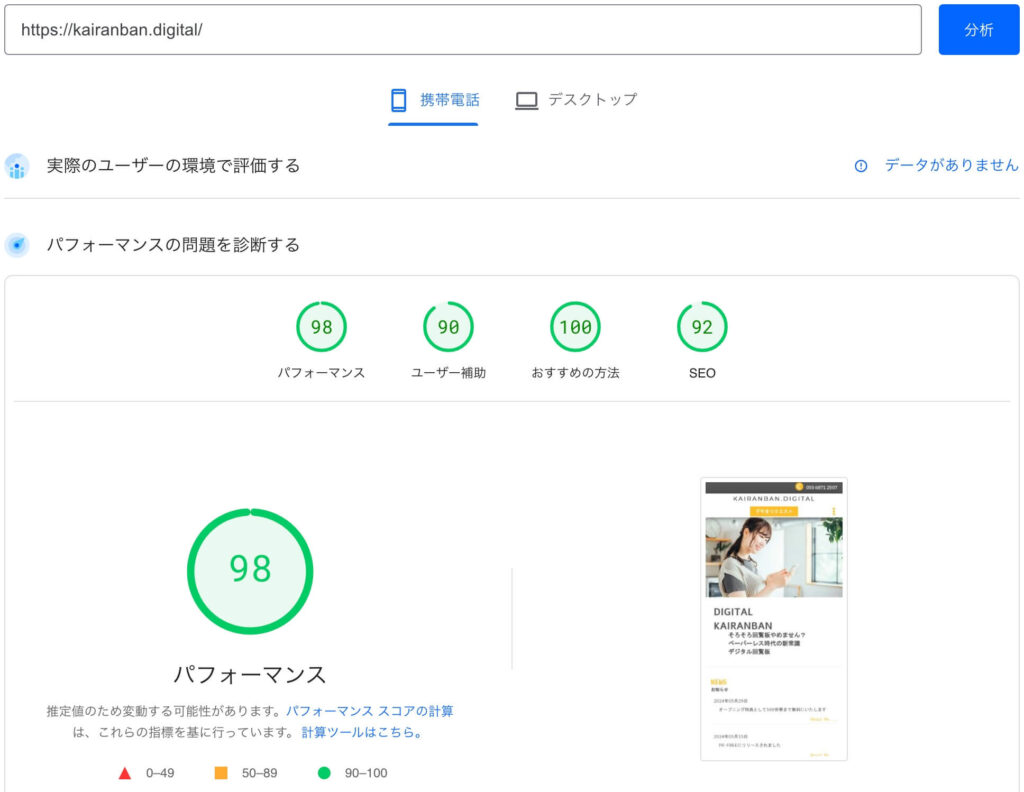Open the パフォーマンス スコアの計算 link
The height and width of the screenshot is (792, 1024).
point(369,711)
